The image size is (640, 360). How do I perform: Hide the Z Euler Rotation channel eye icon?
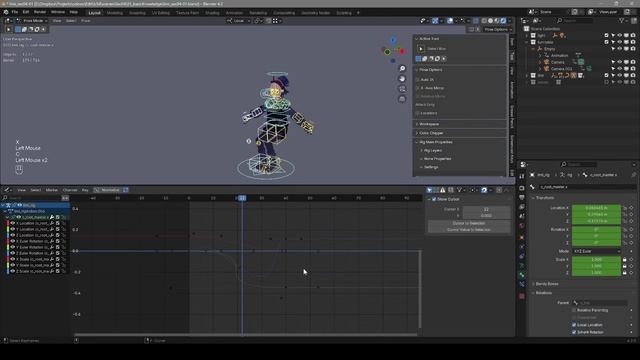pyautogui.click(x=13, y=253)
